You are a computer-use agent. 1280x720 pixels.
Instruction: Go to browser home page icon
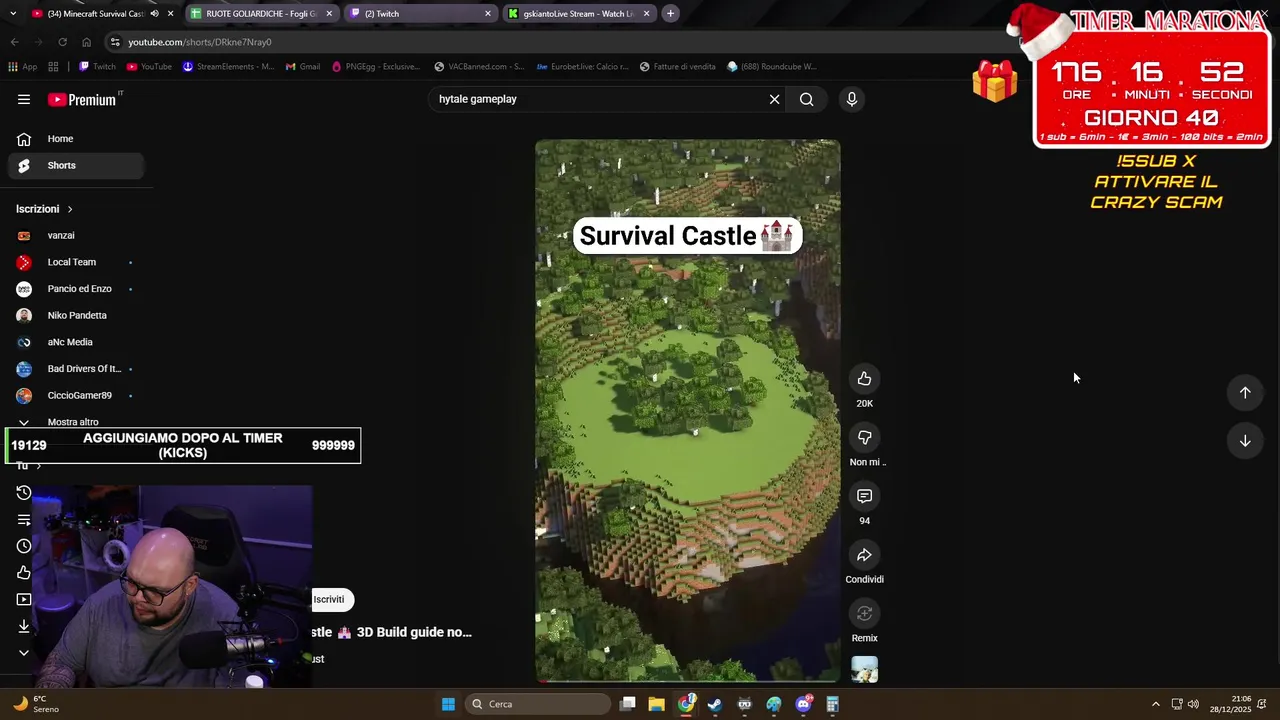[86, 42]
